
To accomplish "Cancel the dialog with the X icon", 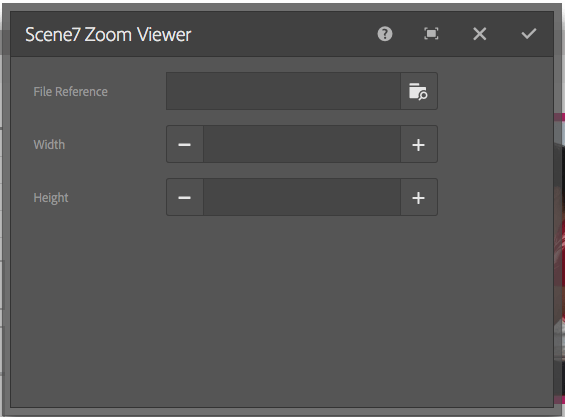I will 480,34.
